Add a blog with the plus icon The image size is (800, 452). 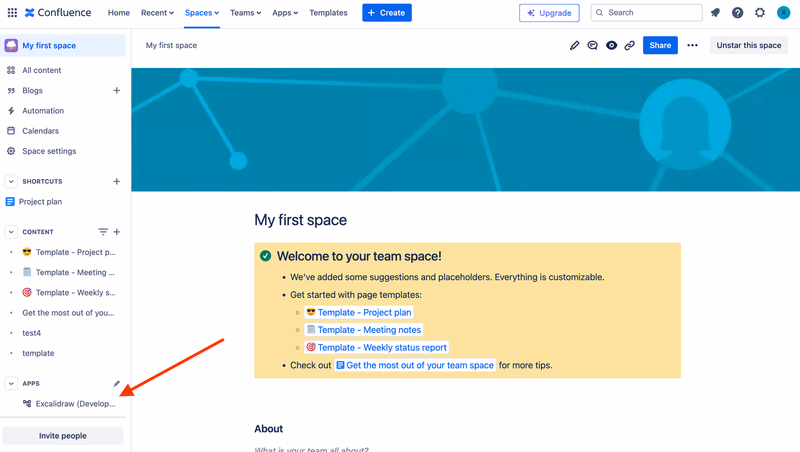[117, 90]
